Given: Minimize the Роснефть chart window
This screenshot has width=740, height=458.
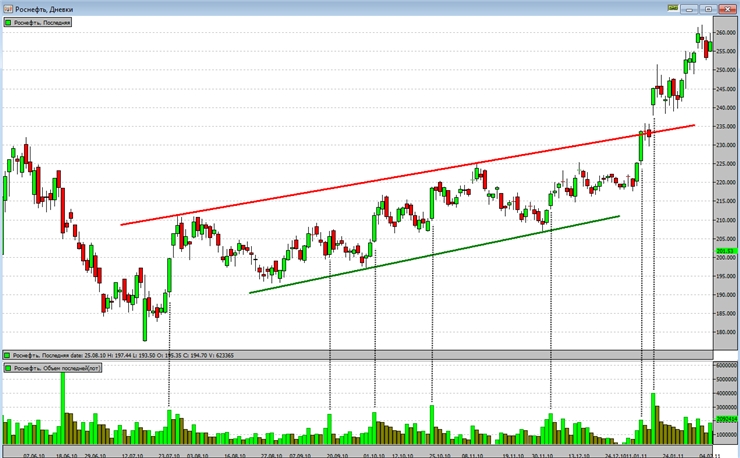Looking at the screenshot, I should [690, 7].
